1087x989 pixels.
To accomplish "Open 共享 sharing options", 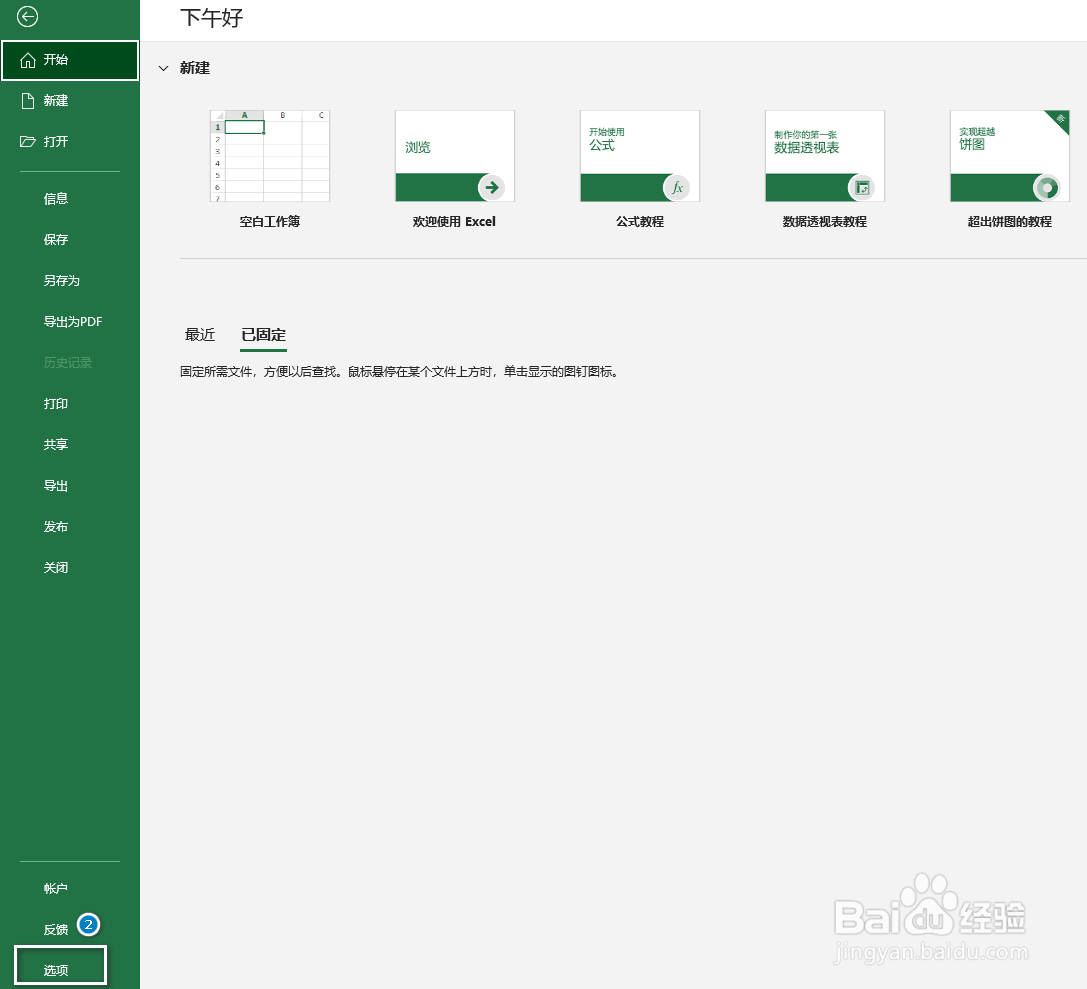I will pos(57,444).
